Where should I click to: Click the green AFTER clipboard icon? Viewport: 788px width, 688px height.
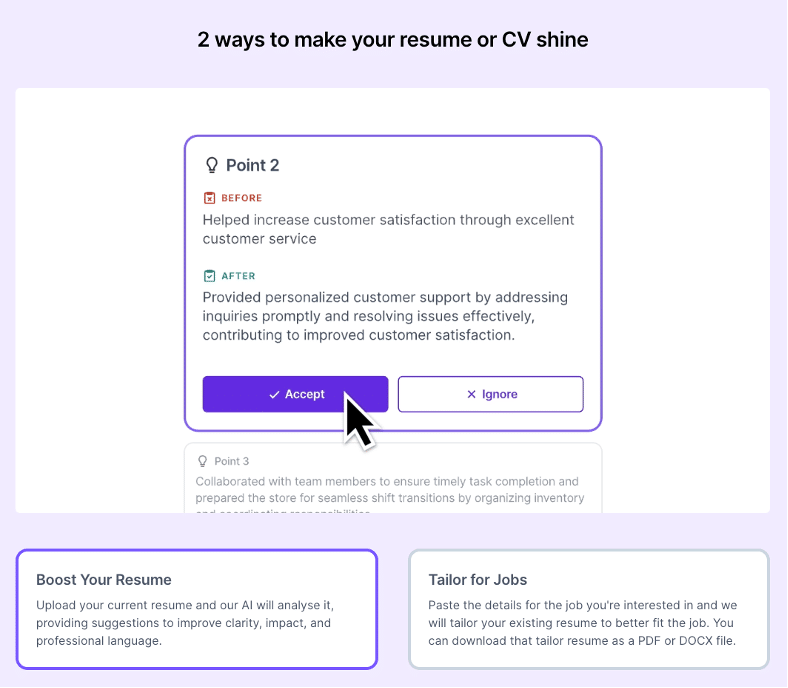(209, 276)
